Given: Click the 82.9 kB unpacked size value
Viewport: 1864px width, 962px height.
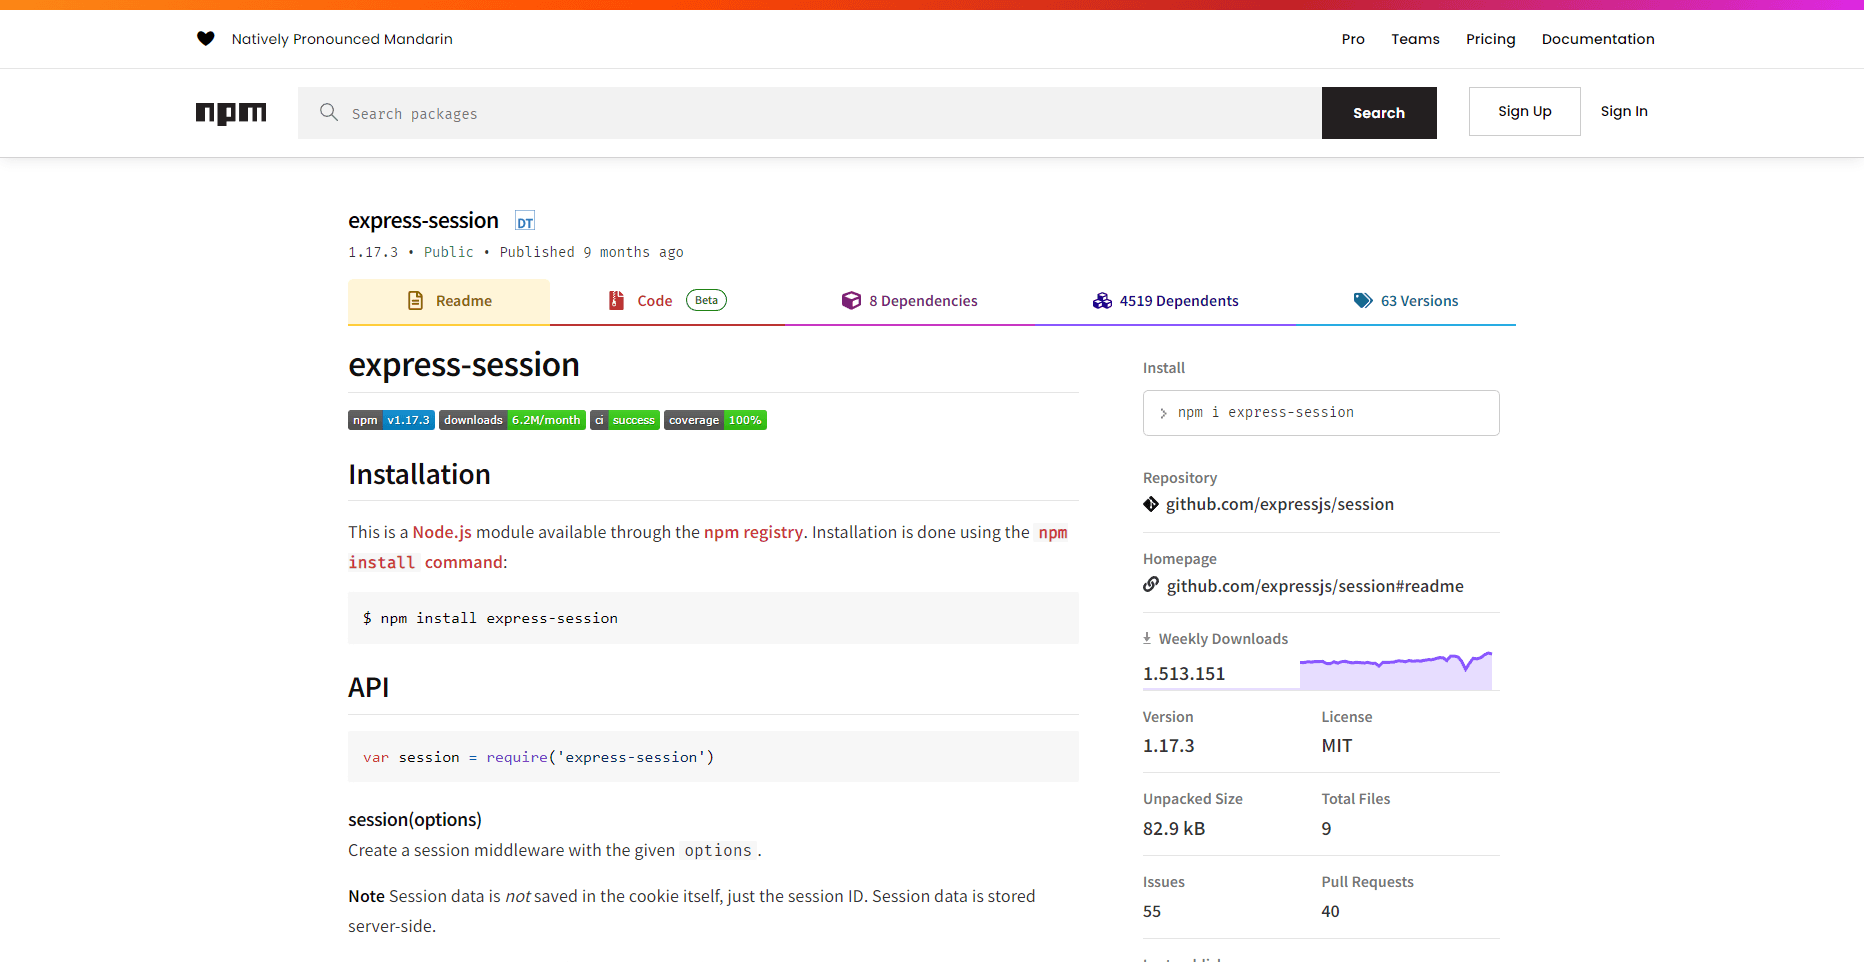Looking at the screenshot, I should (x=1174, y=829).
